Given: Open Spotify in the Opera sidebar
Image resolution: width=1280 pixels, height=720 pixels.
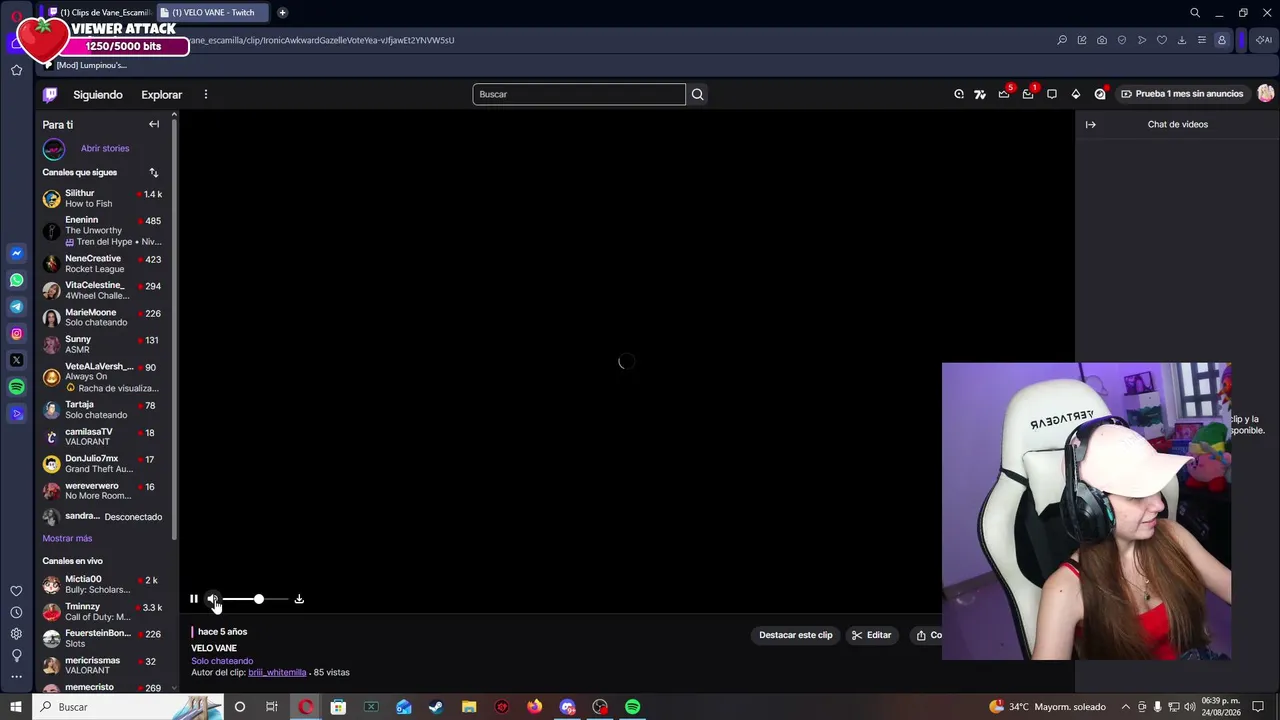Looking at the screenshot, I should pos(16,387).
